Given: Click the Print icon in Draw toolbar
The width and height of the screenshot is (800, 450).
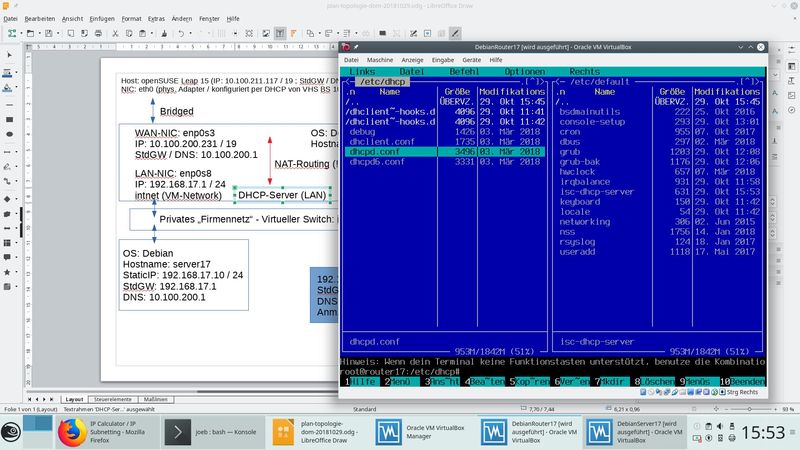Looking at the screenshot, I should (98, 33).
